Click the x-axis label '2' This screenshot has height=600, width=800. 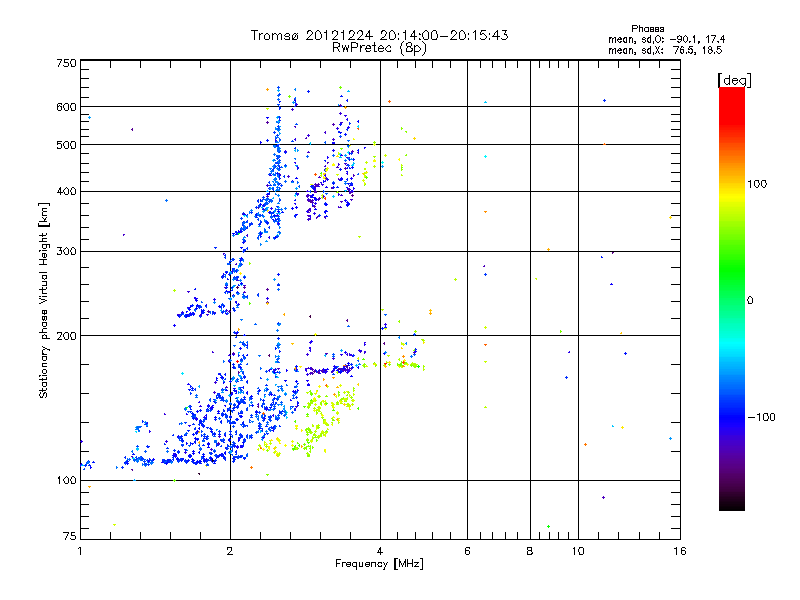(x=230, y=551)
